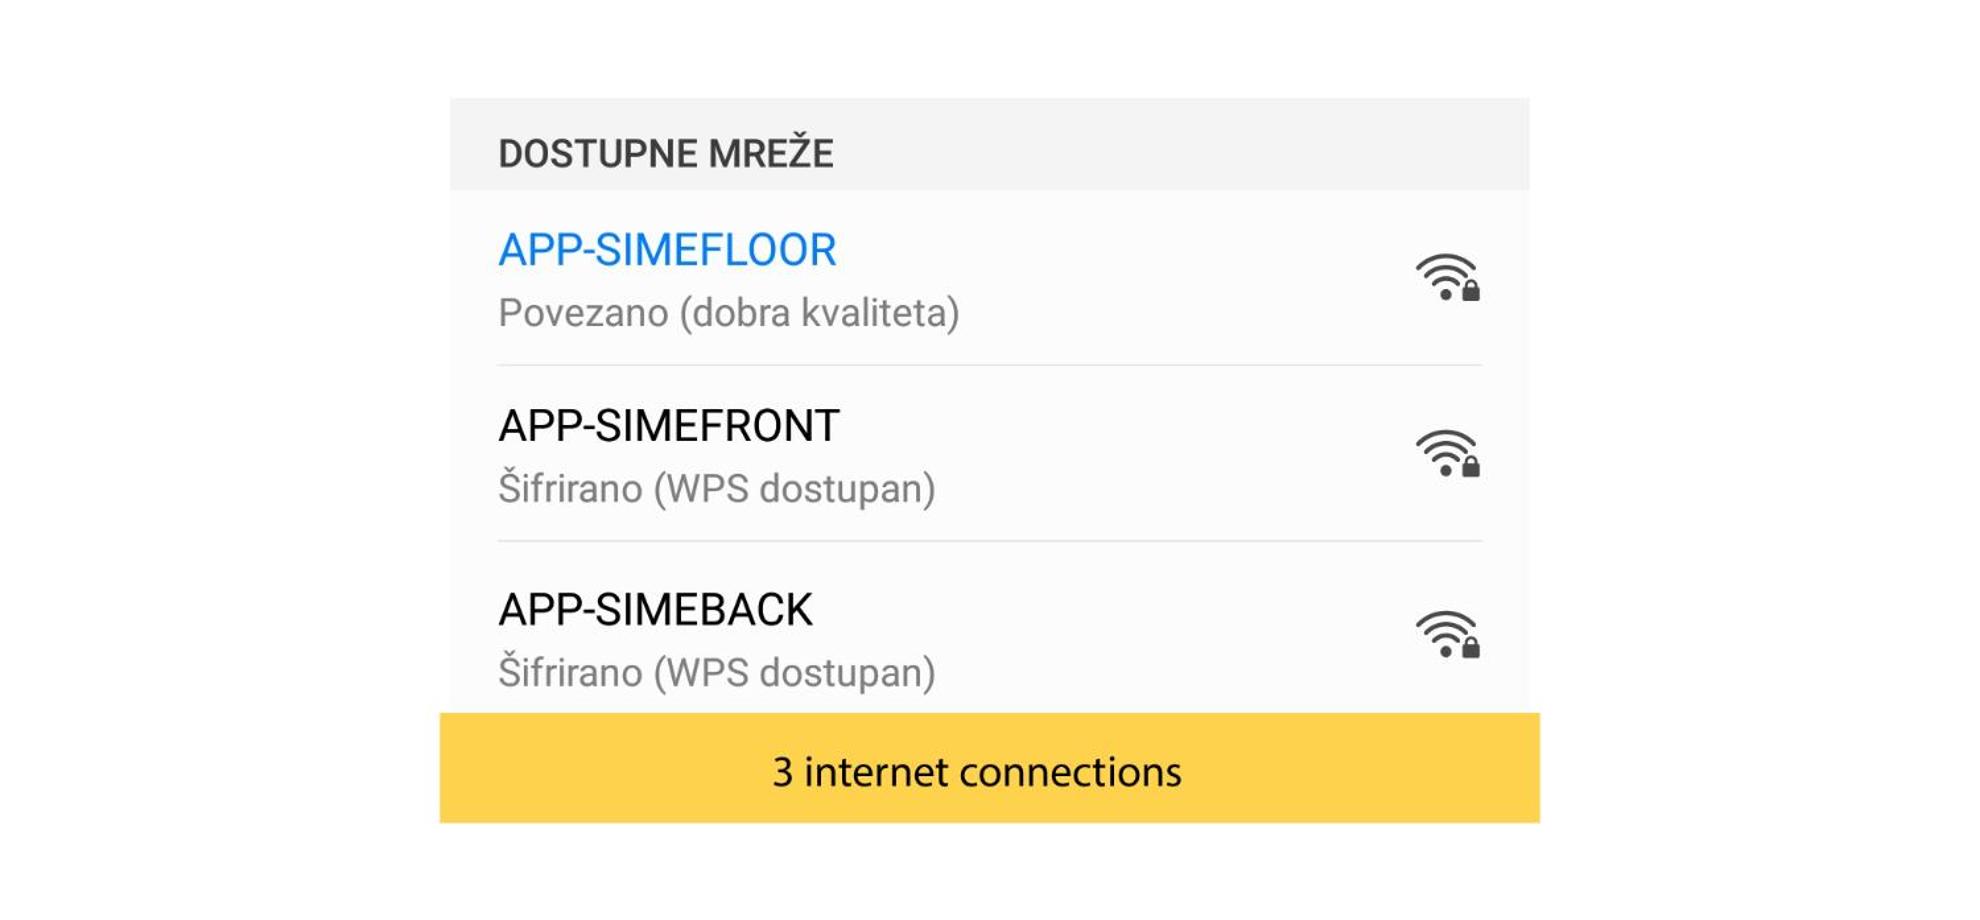Click the divider below APP-SIMEFRONT entry

[x=989, y=541]
